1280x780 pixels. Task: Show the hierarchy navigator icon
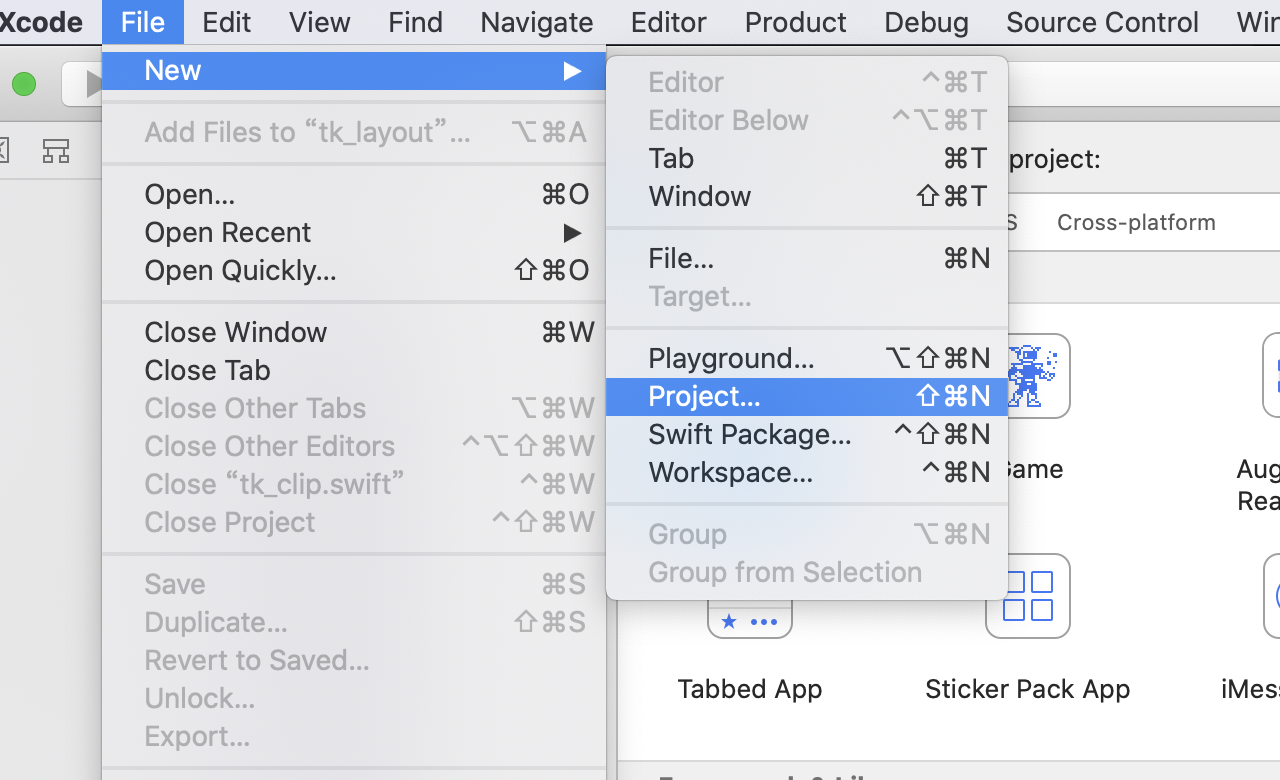click(56, 151)
